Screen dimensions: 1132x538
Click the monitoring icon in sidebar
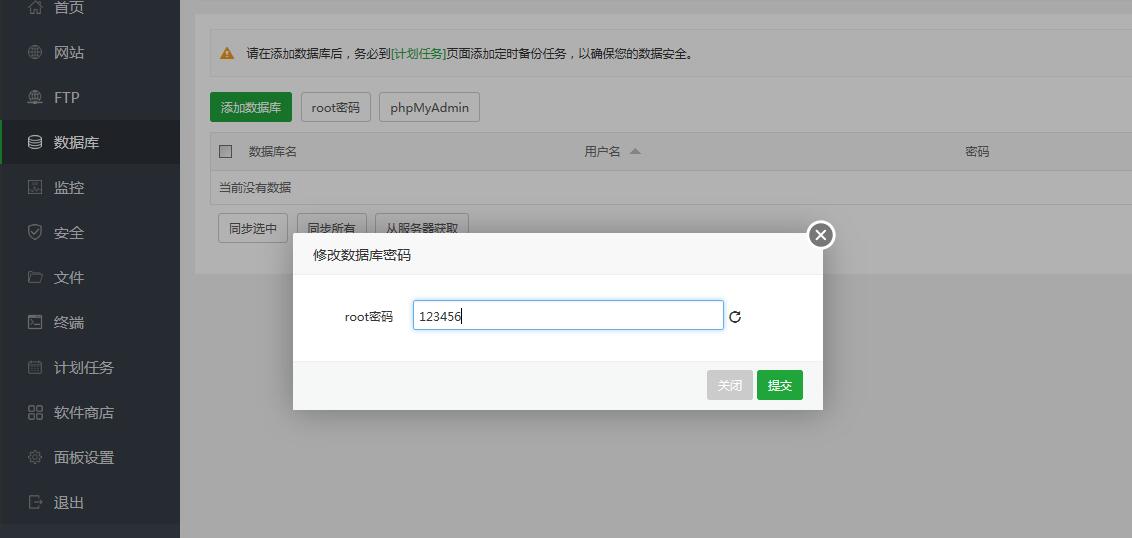35,188
